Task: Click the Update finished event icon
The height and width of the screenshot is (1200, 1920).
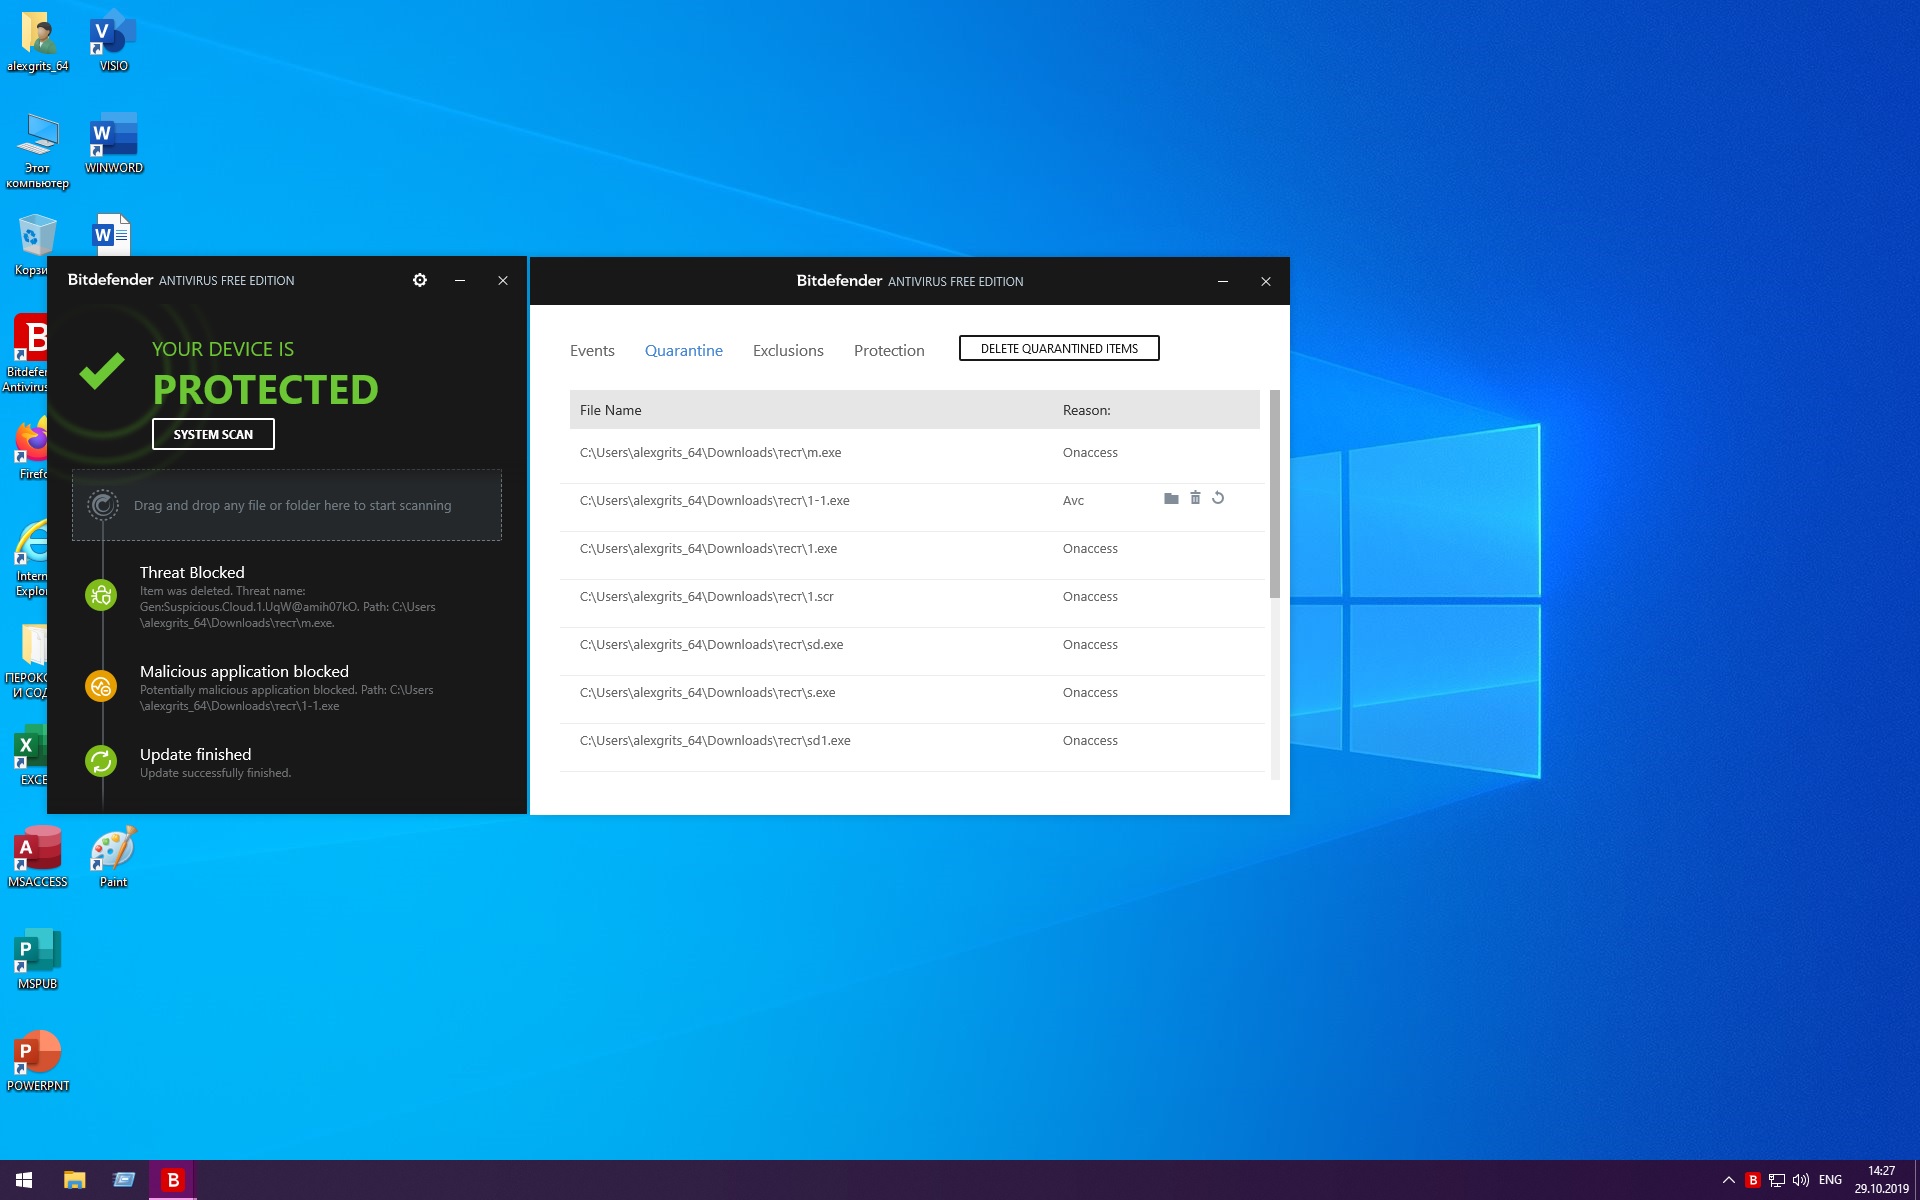Action: (101, 761)
